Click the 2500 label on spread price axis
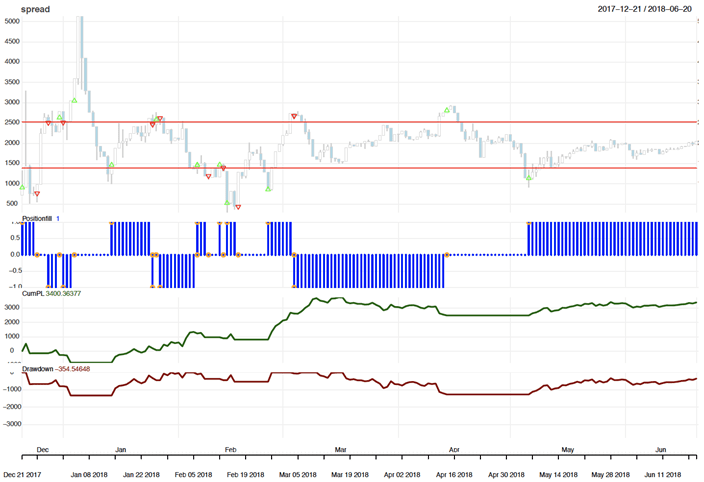Image resolution: width=704 pixels, height=482 pixels. tap(12, 122)
